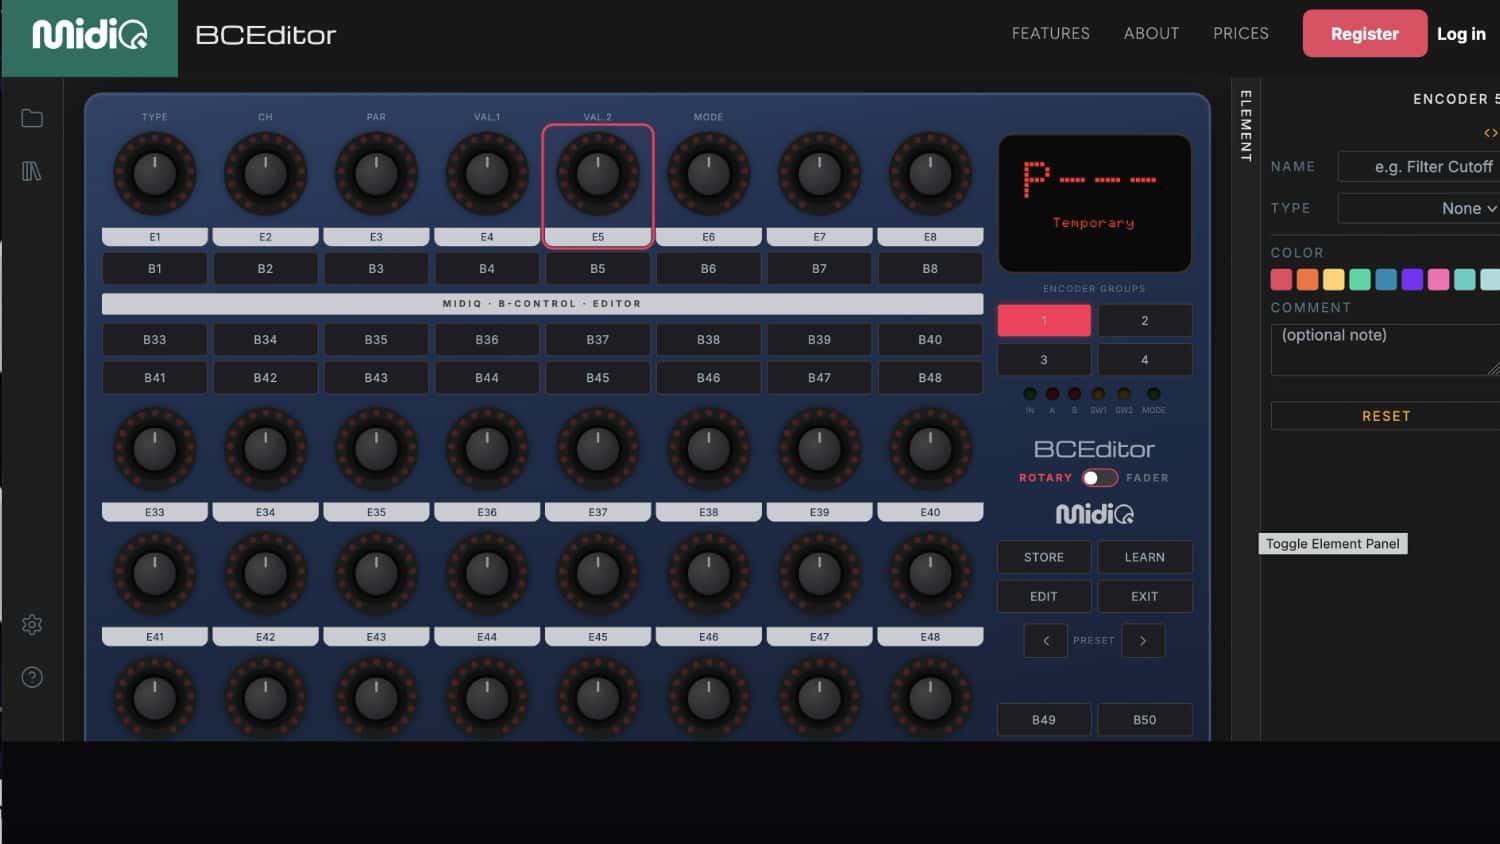Select encoder knob E7
The height and width of the screenshot is (844, 1500).
click(x=819, y=174)
